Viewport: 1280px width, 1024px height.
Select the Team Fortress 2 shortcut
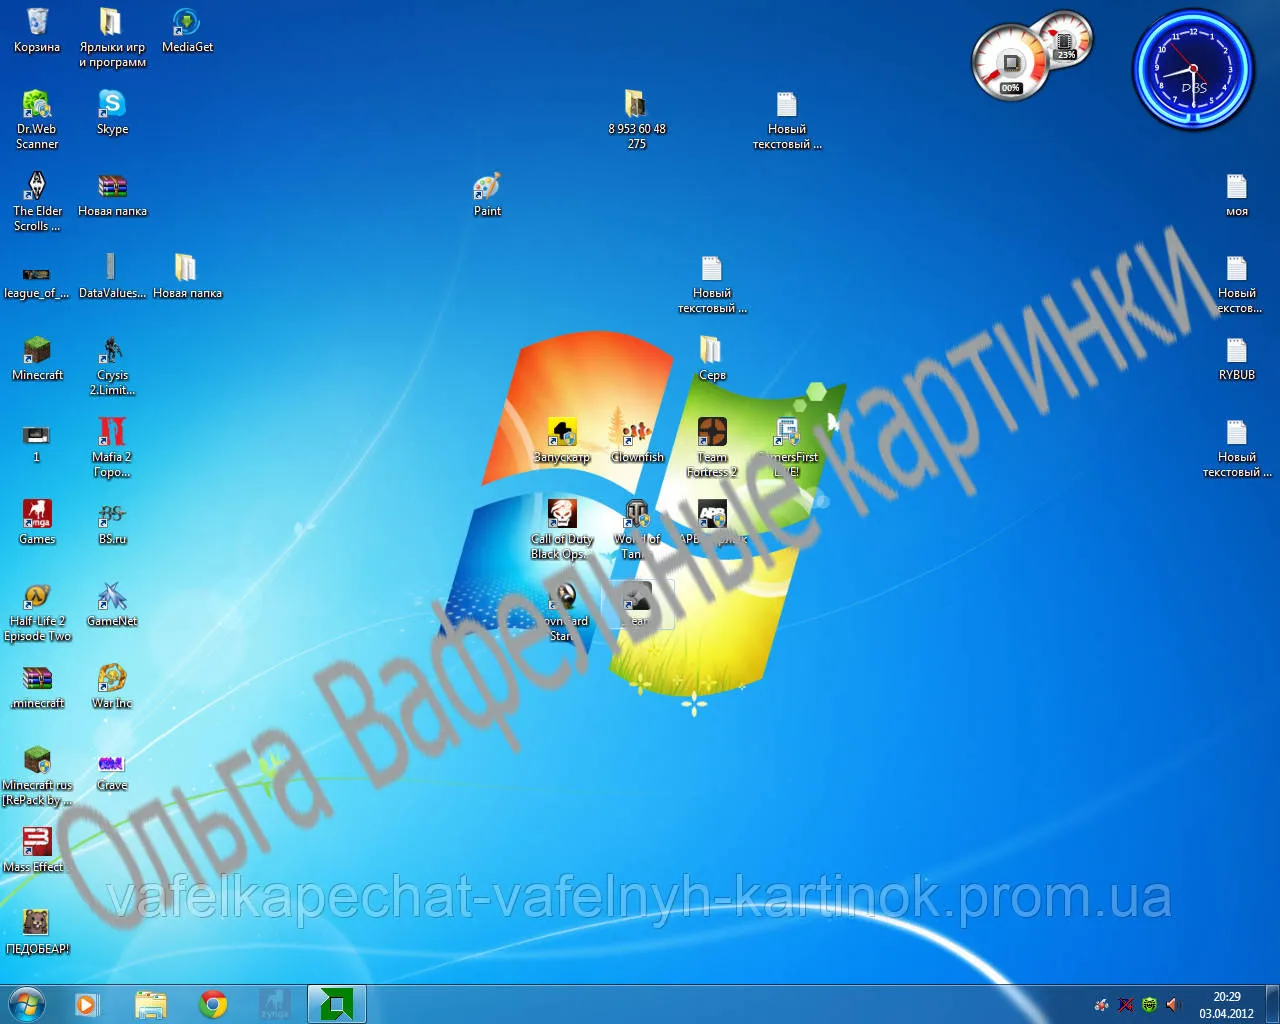pos(712,448)
